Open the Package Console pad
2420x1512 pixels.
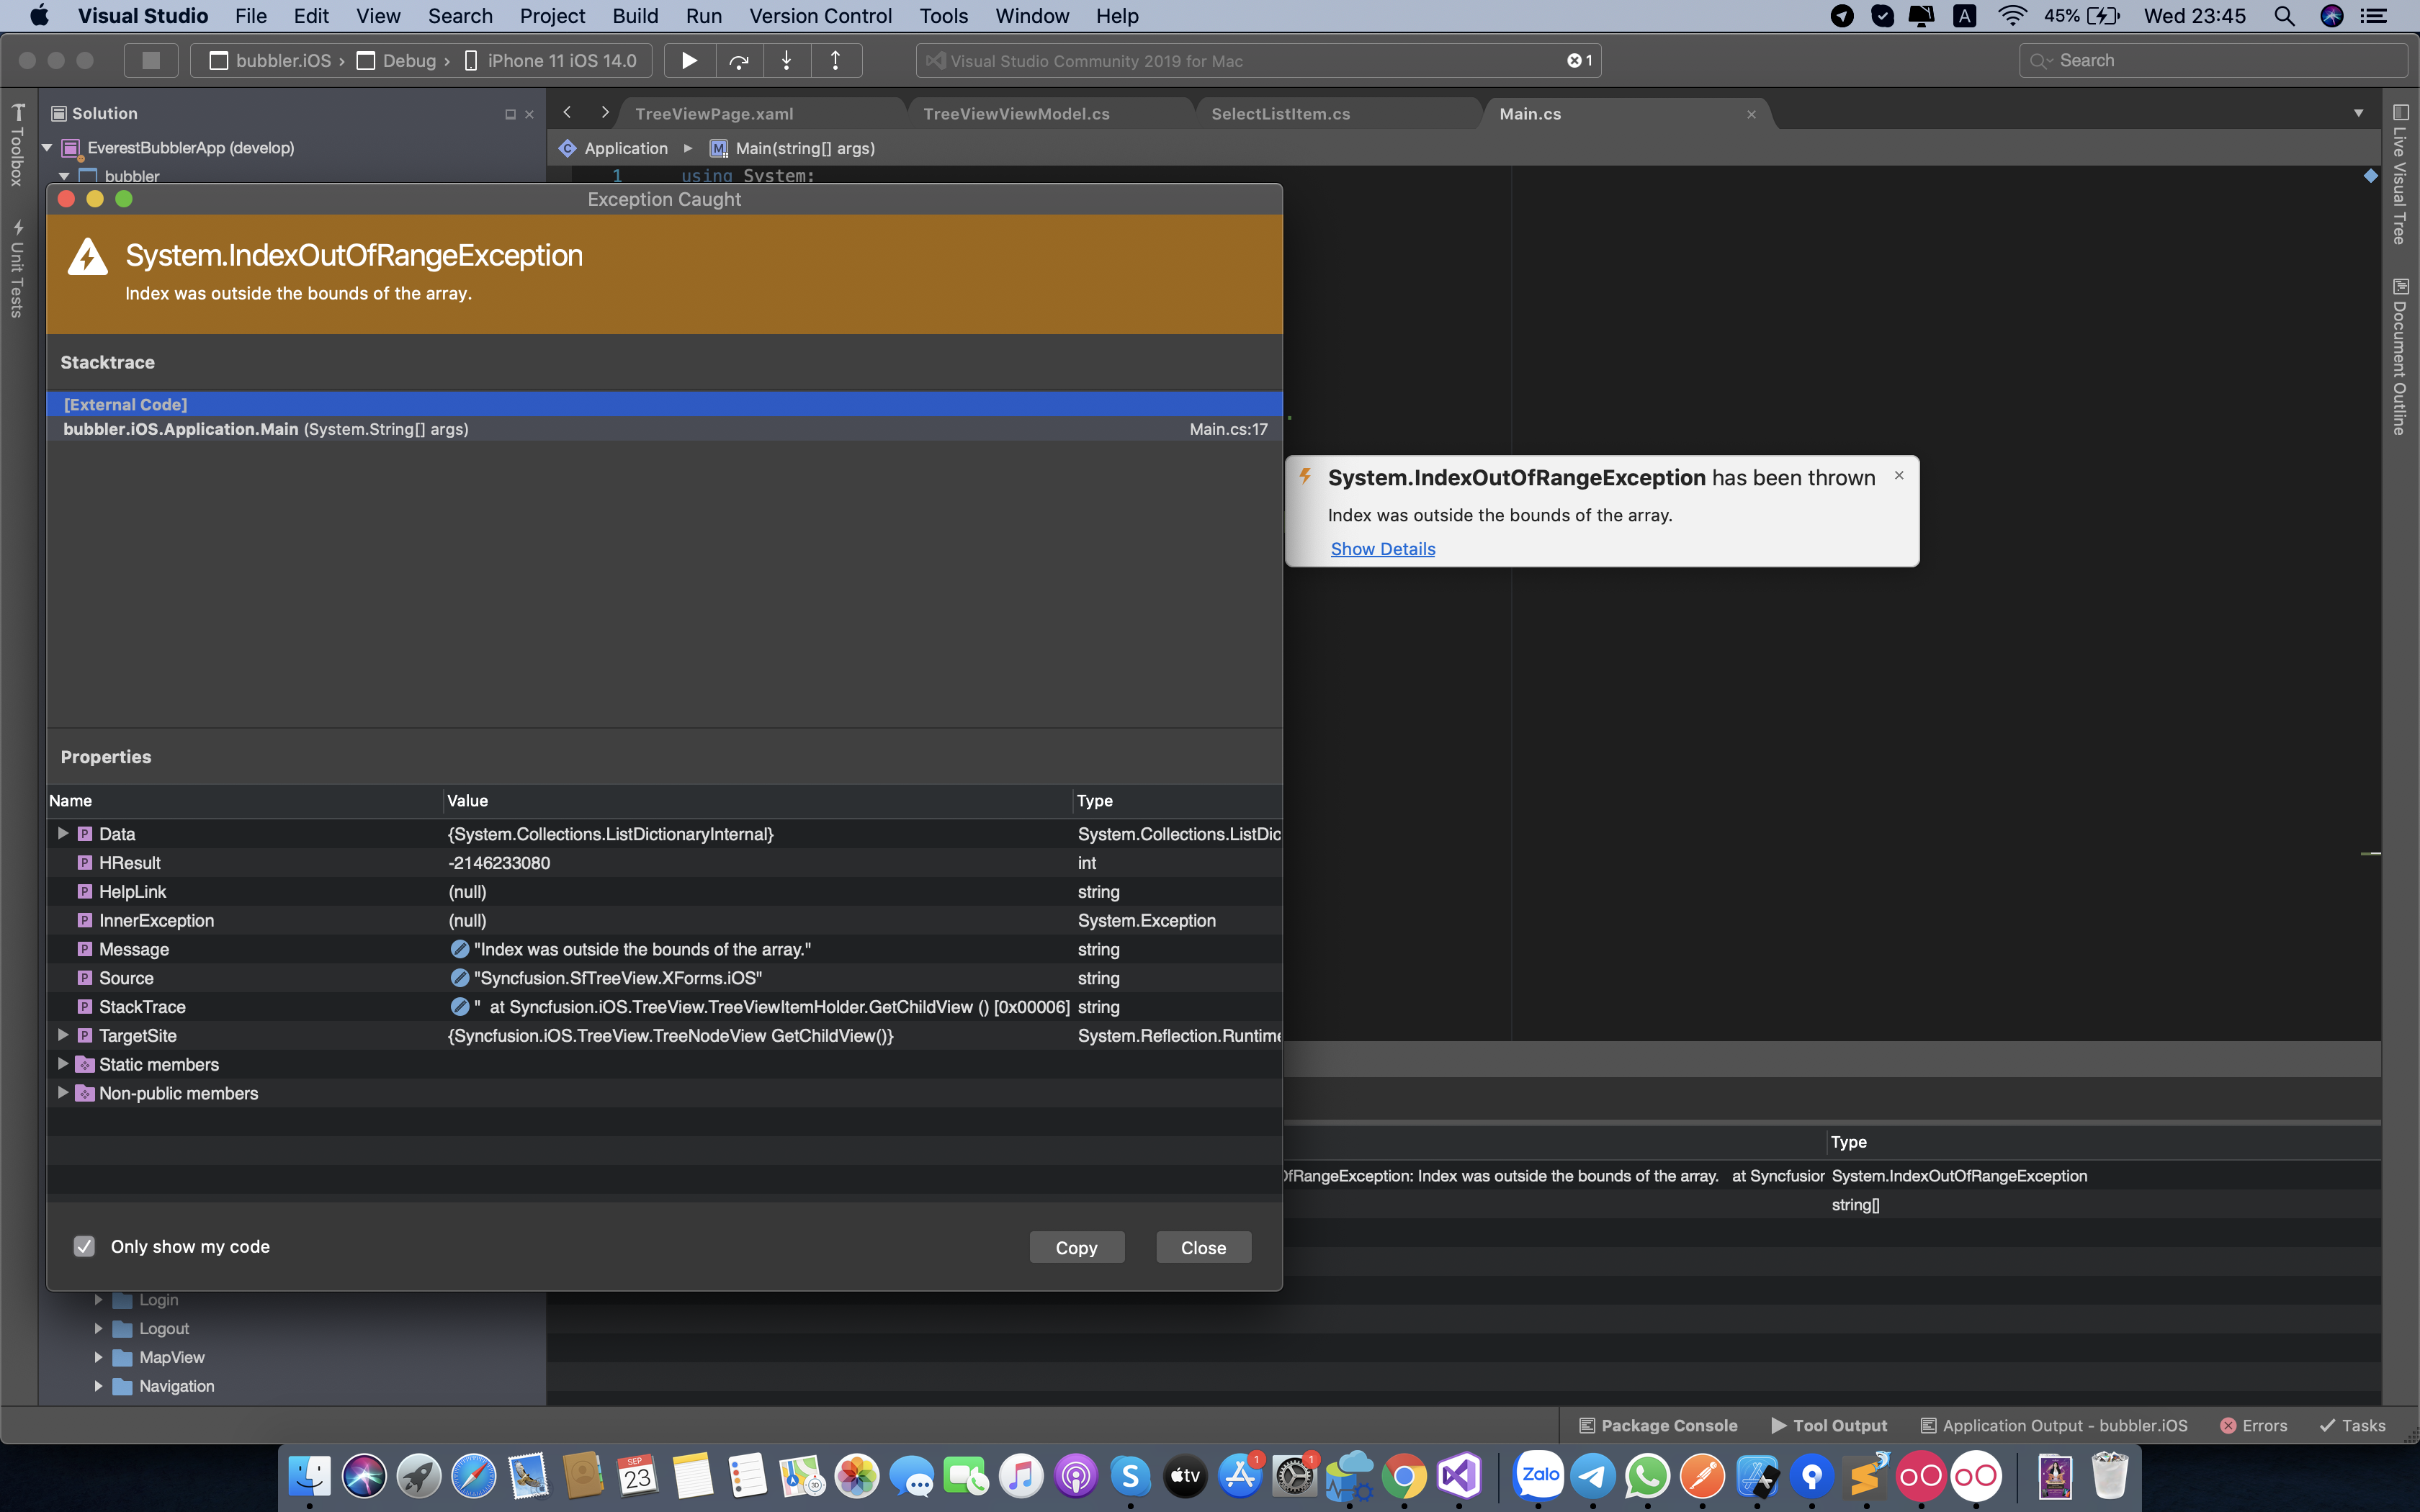(1658, 1425)
